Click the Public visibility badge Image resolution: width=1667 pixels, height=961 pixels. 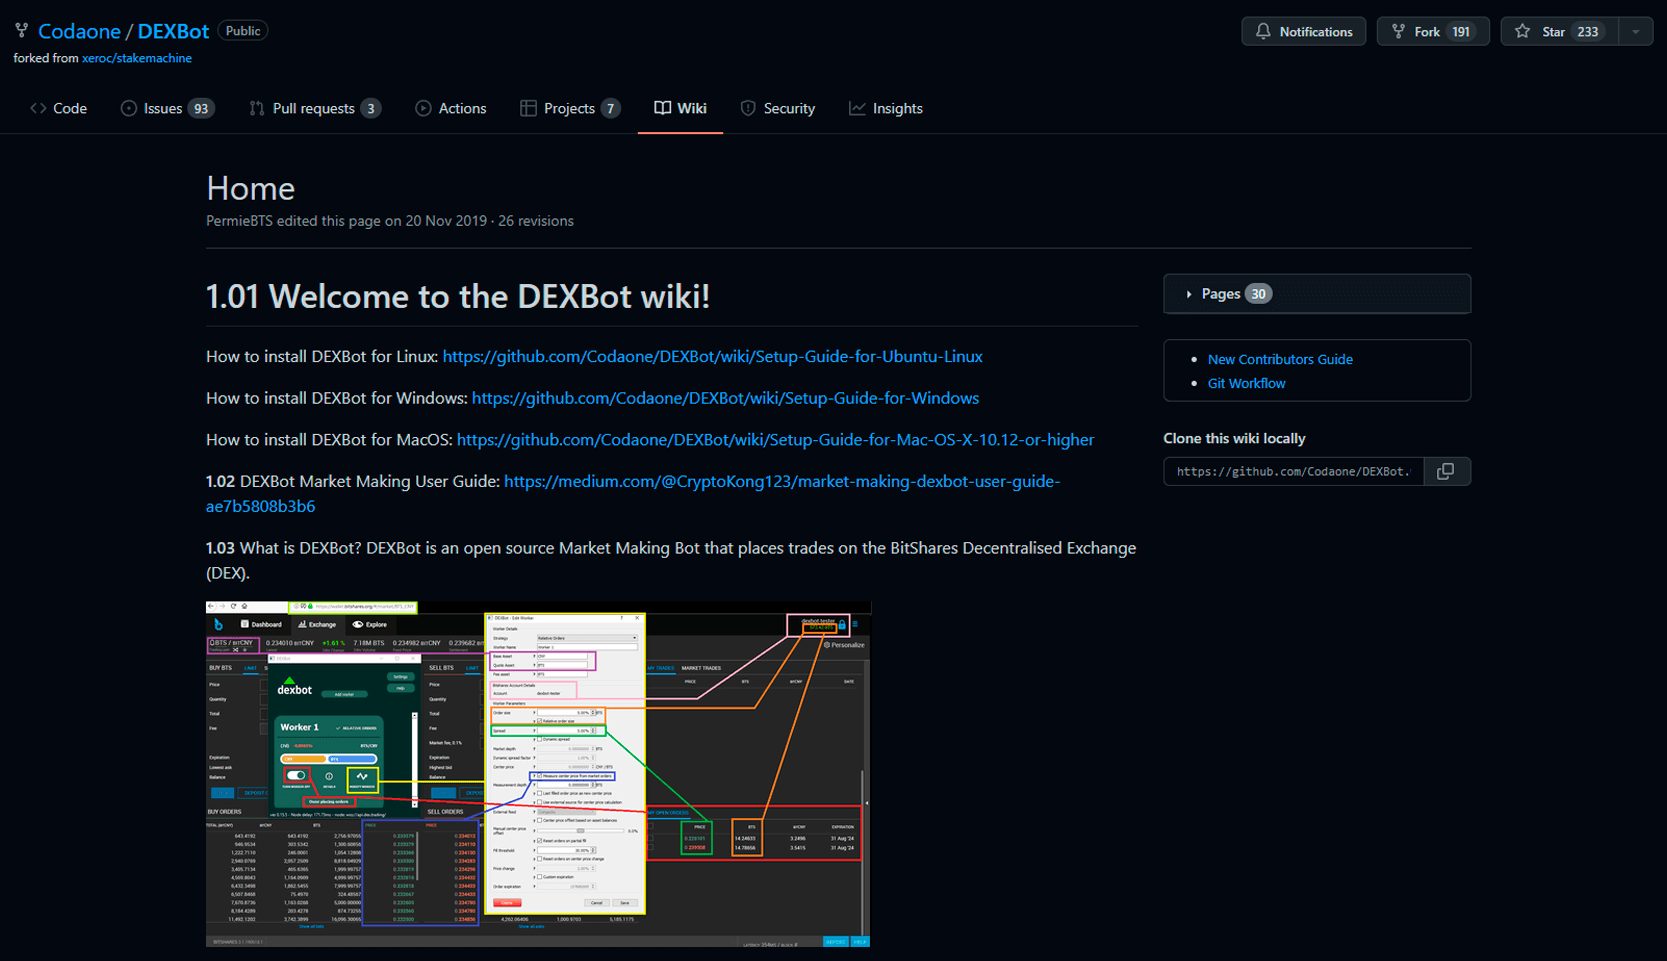(x=243, y=31)
